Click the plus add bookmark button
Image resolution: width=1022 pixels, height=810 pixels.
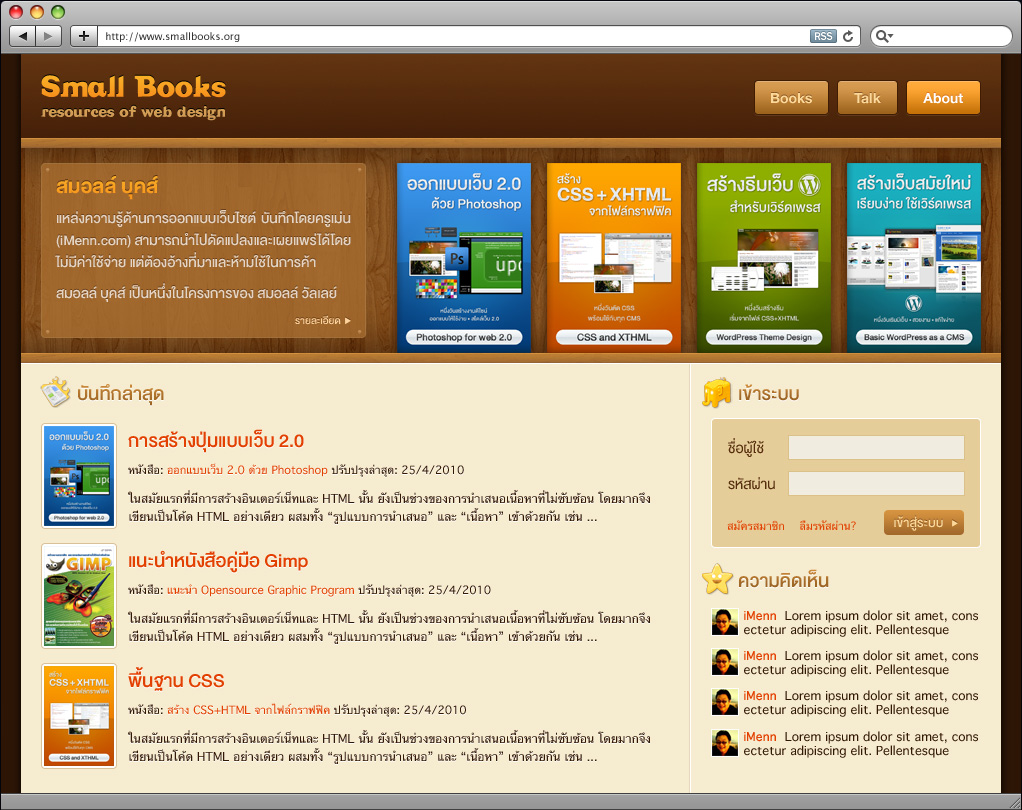83,36
